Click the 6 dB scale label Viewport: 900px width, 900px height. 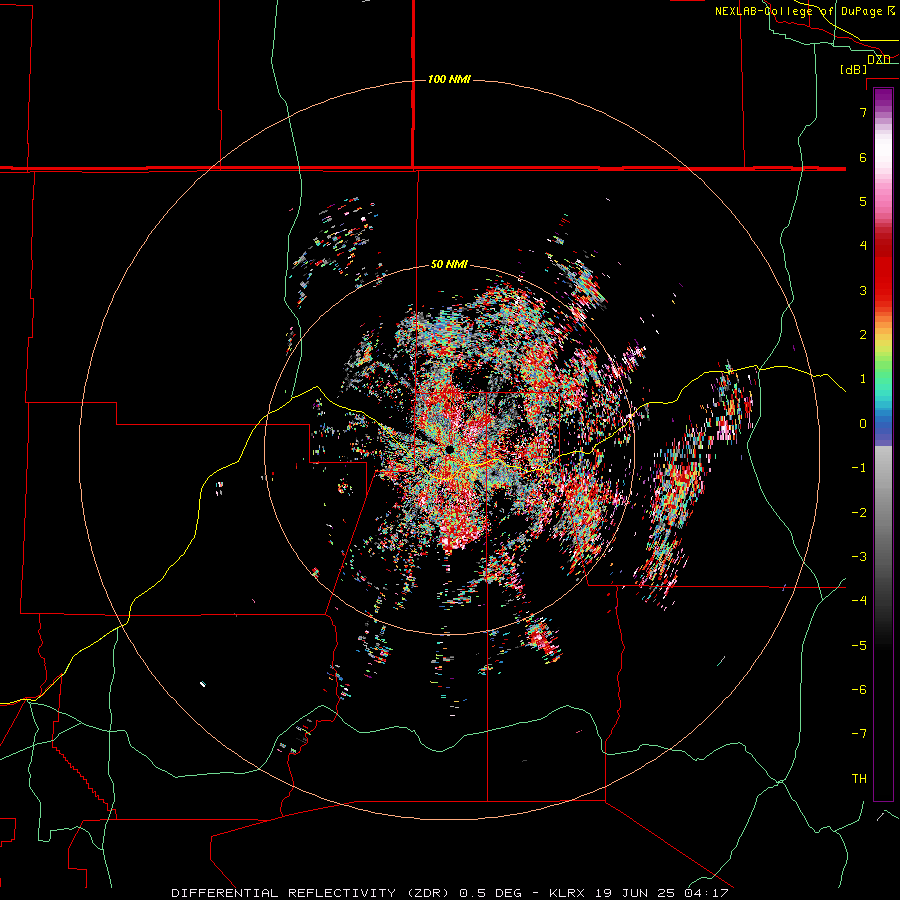coord(863,157)
